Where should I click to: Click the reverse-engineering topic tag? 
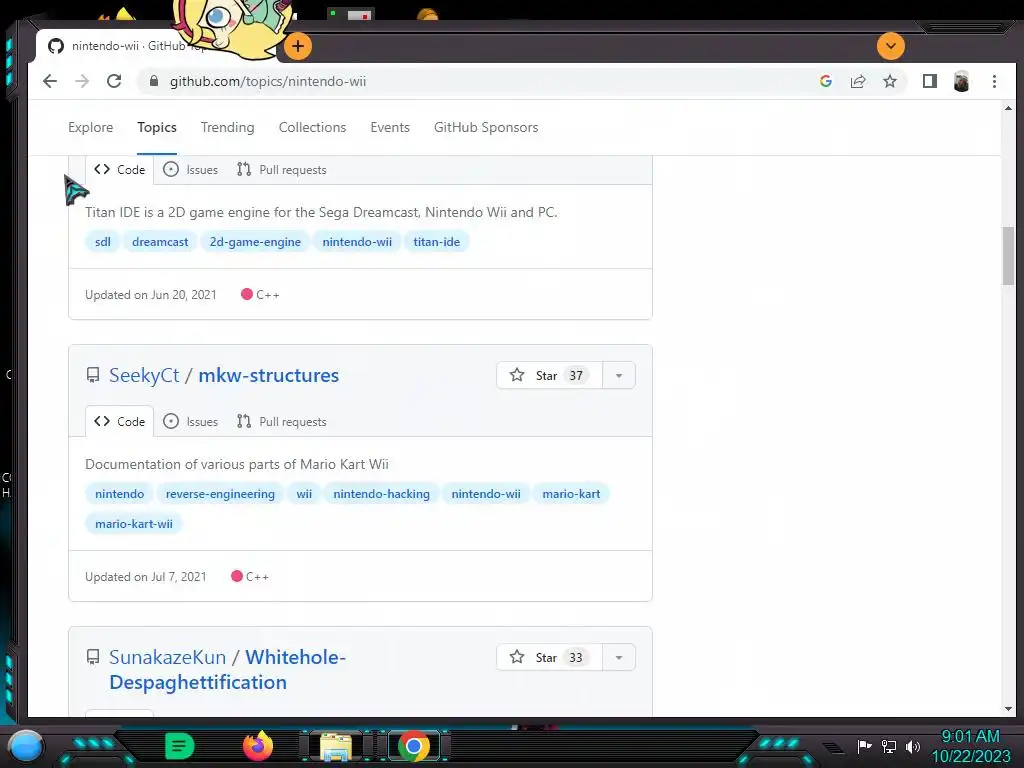point(220,494)
